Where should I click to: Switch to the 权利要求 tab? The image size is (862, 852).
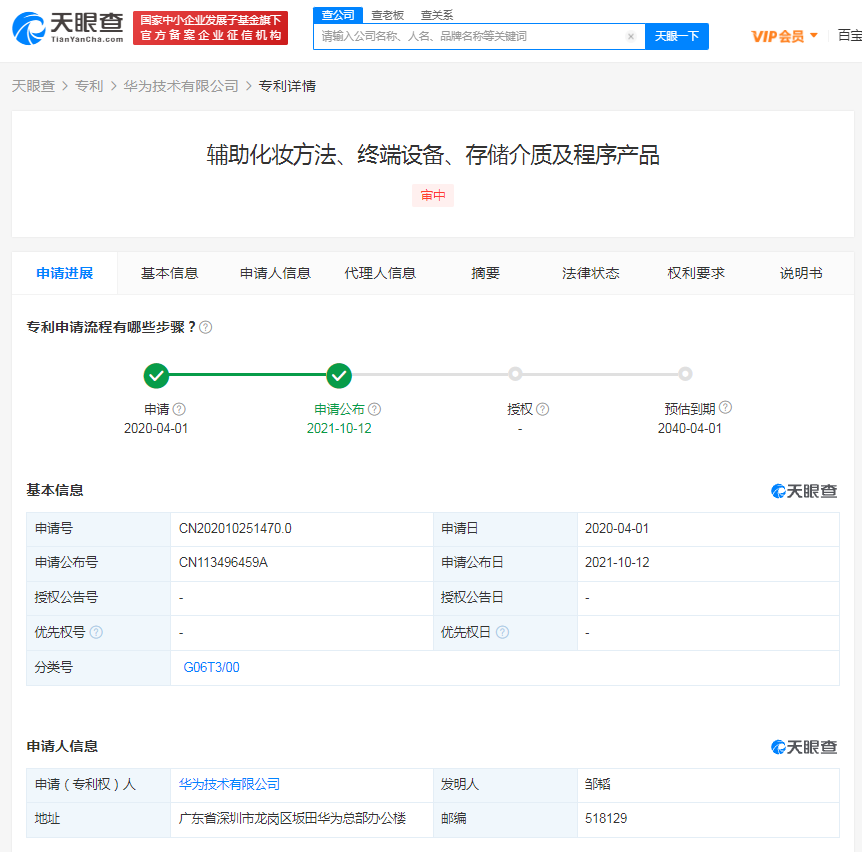696,273
